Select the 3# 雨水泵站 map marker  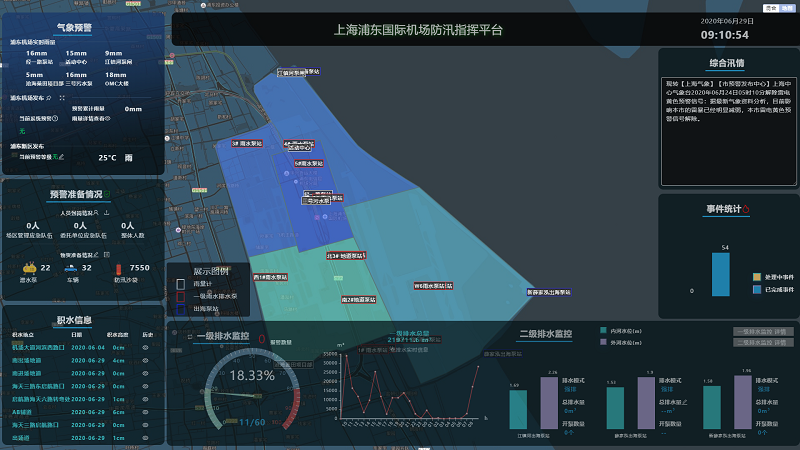(x=247, y=143)
